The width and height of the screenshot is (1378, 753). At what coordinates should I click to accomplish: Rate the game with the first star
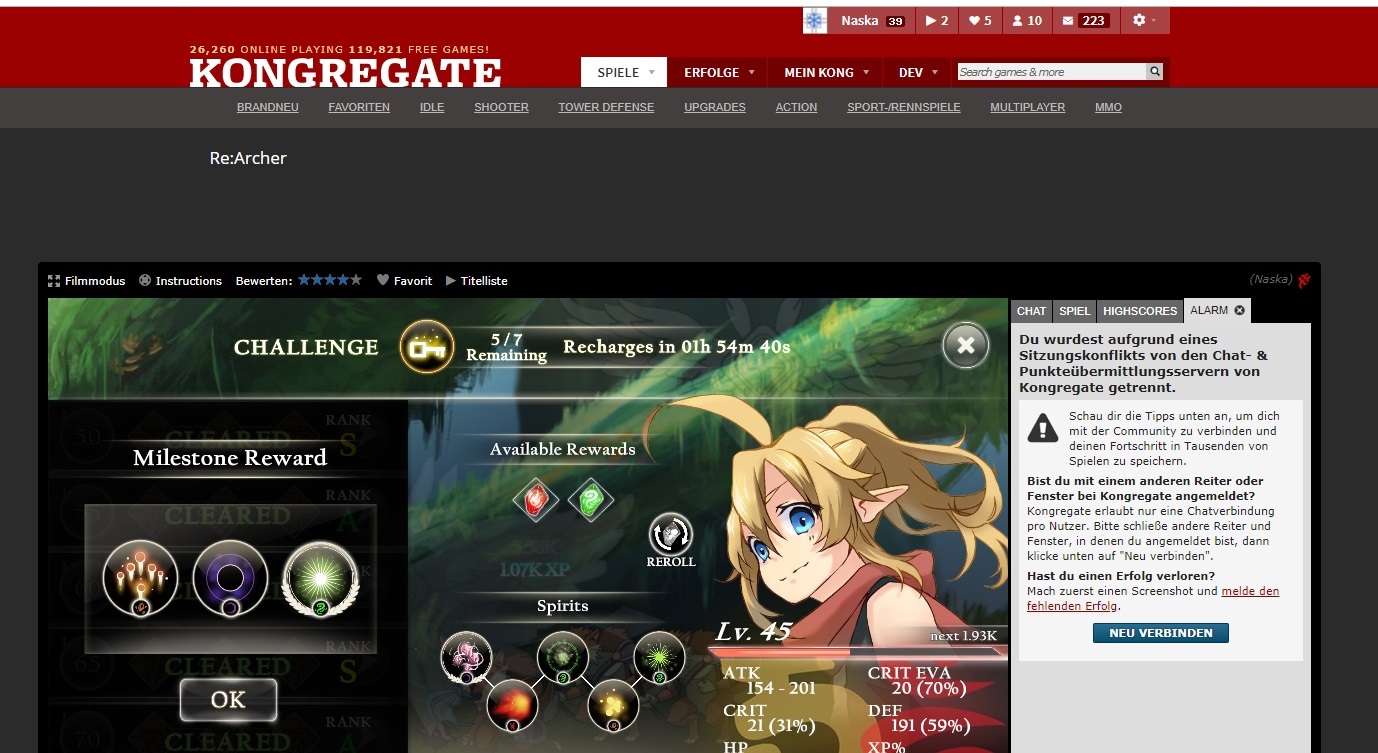[x=304, y=280]
